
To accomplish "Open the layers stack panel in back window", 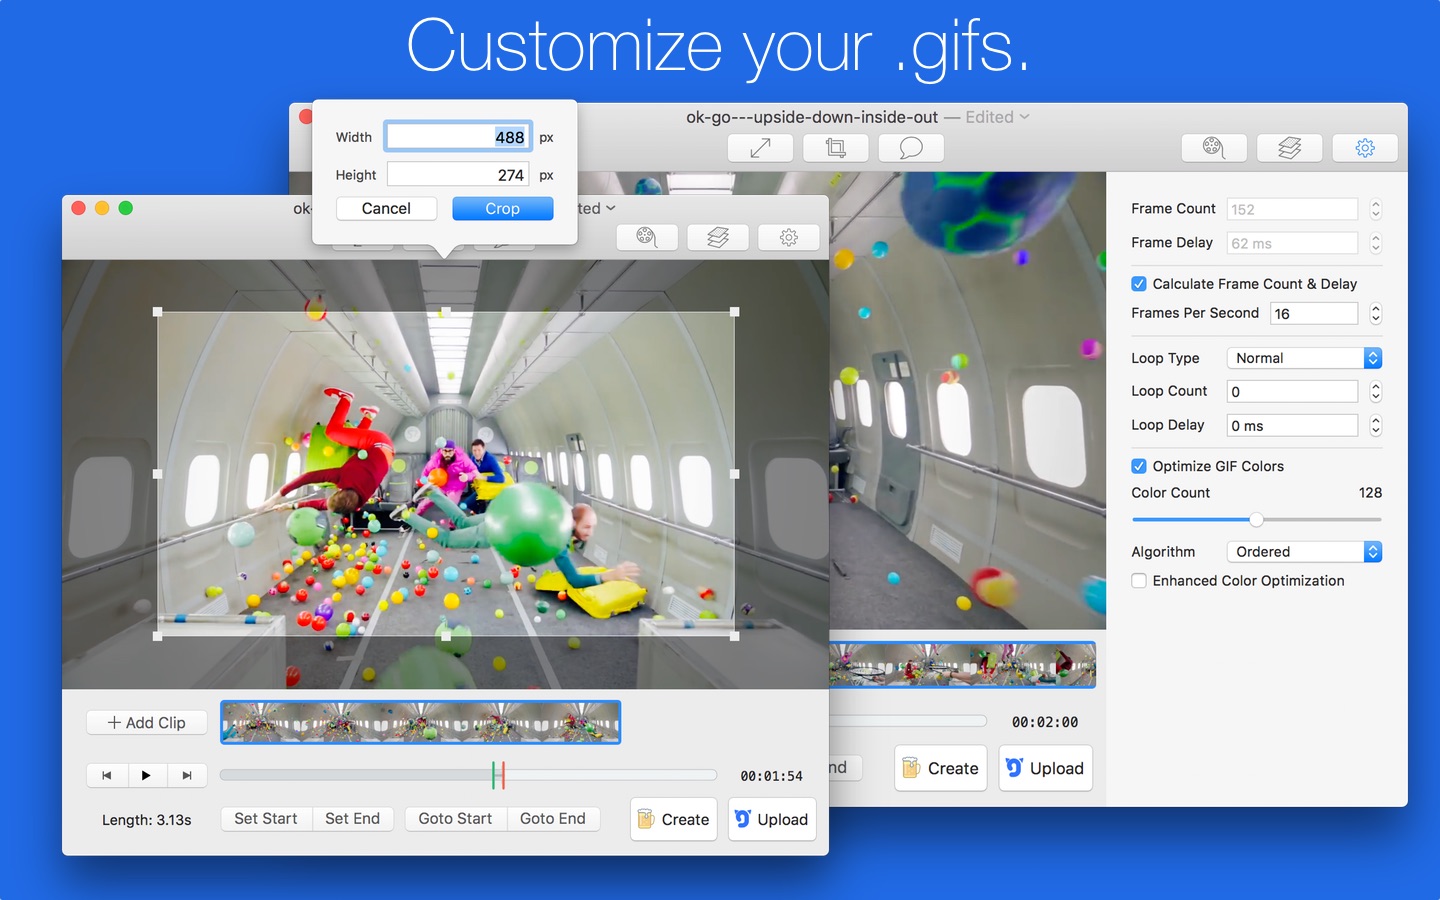I will (1289, 148).
